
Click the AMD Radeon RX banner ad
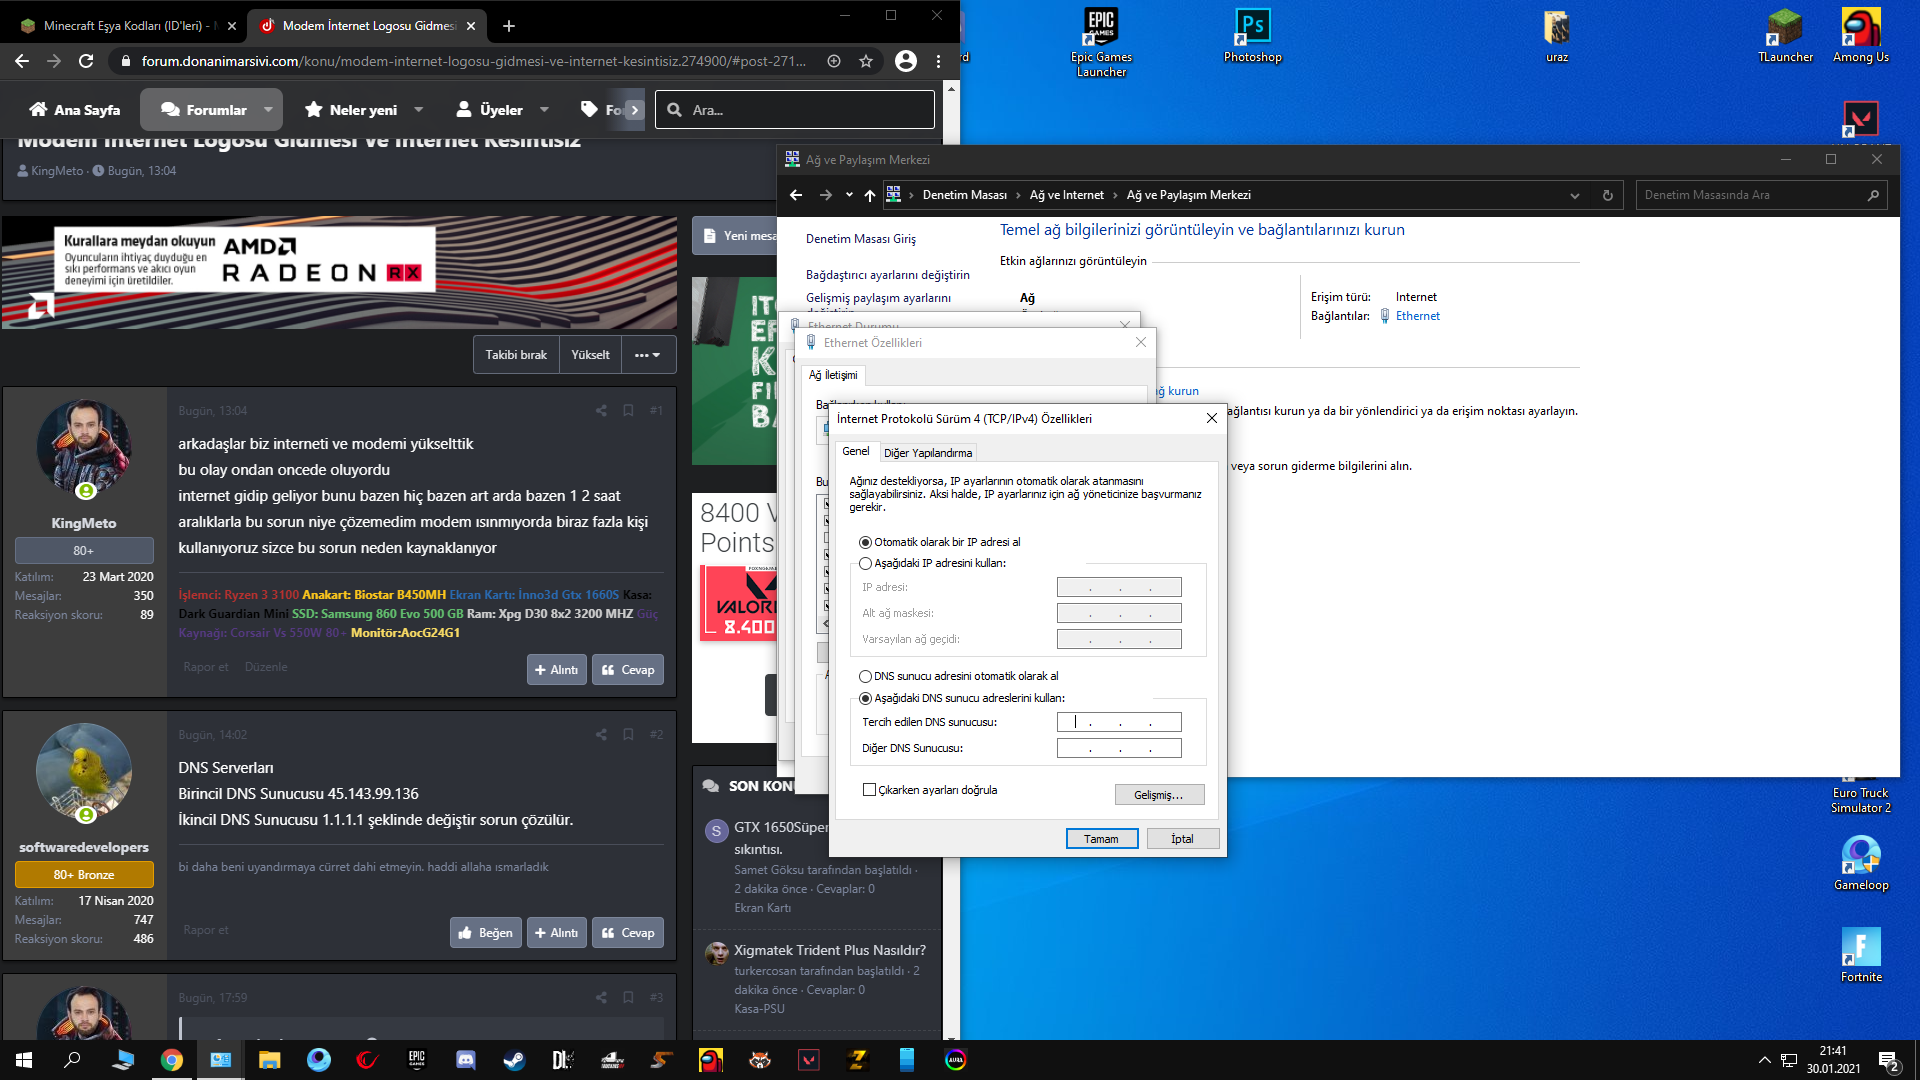[339, 272]
